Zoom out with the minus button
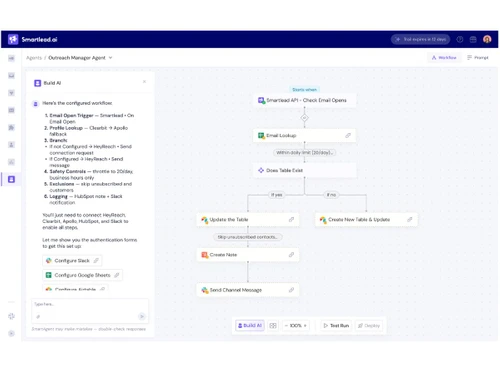 click(x=286, y=326)
